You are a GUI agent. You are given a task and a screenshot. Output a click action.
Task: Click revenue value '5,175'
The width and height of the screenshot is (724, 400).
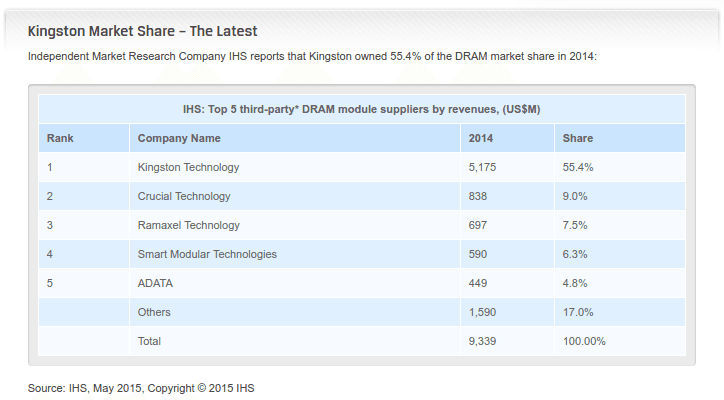(x=482, y=167)
